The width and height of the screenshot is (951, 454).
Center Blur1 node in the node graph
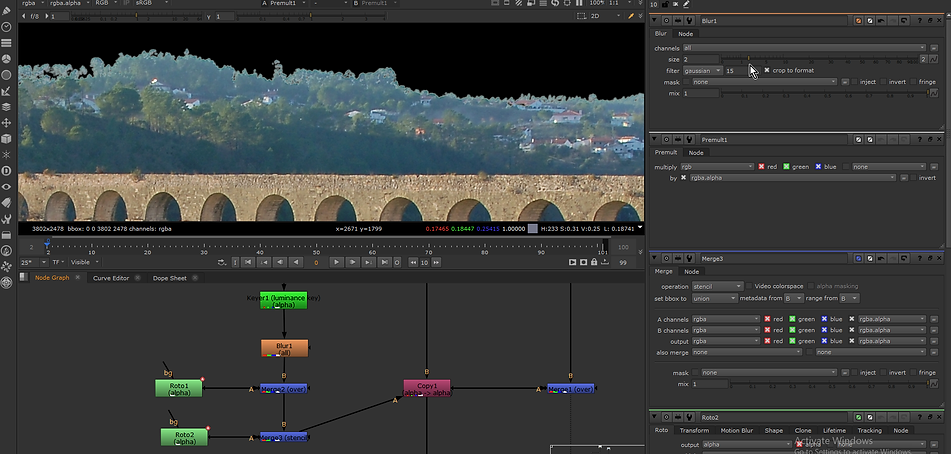666,21
